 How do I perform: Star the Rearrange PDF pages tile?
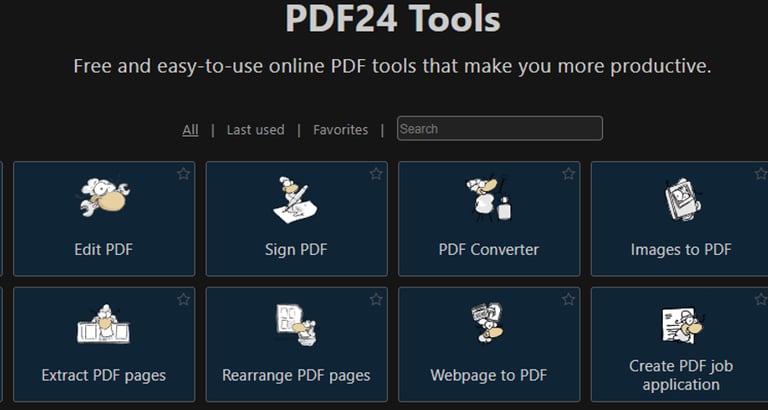(376, 299)
